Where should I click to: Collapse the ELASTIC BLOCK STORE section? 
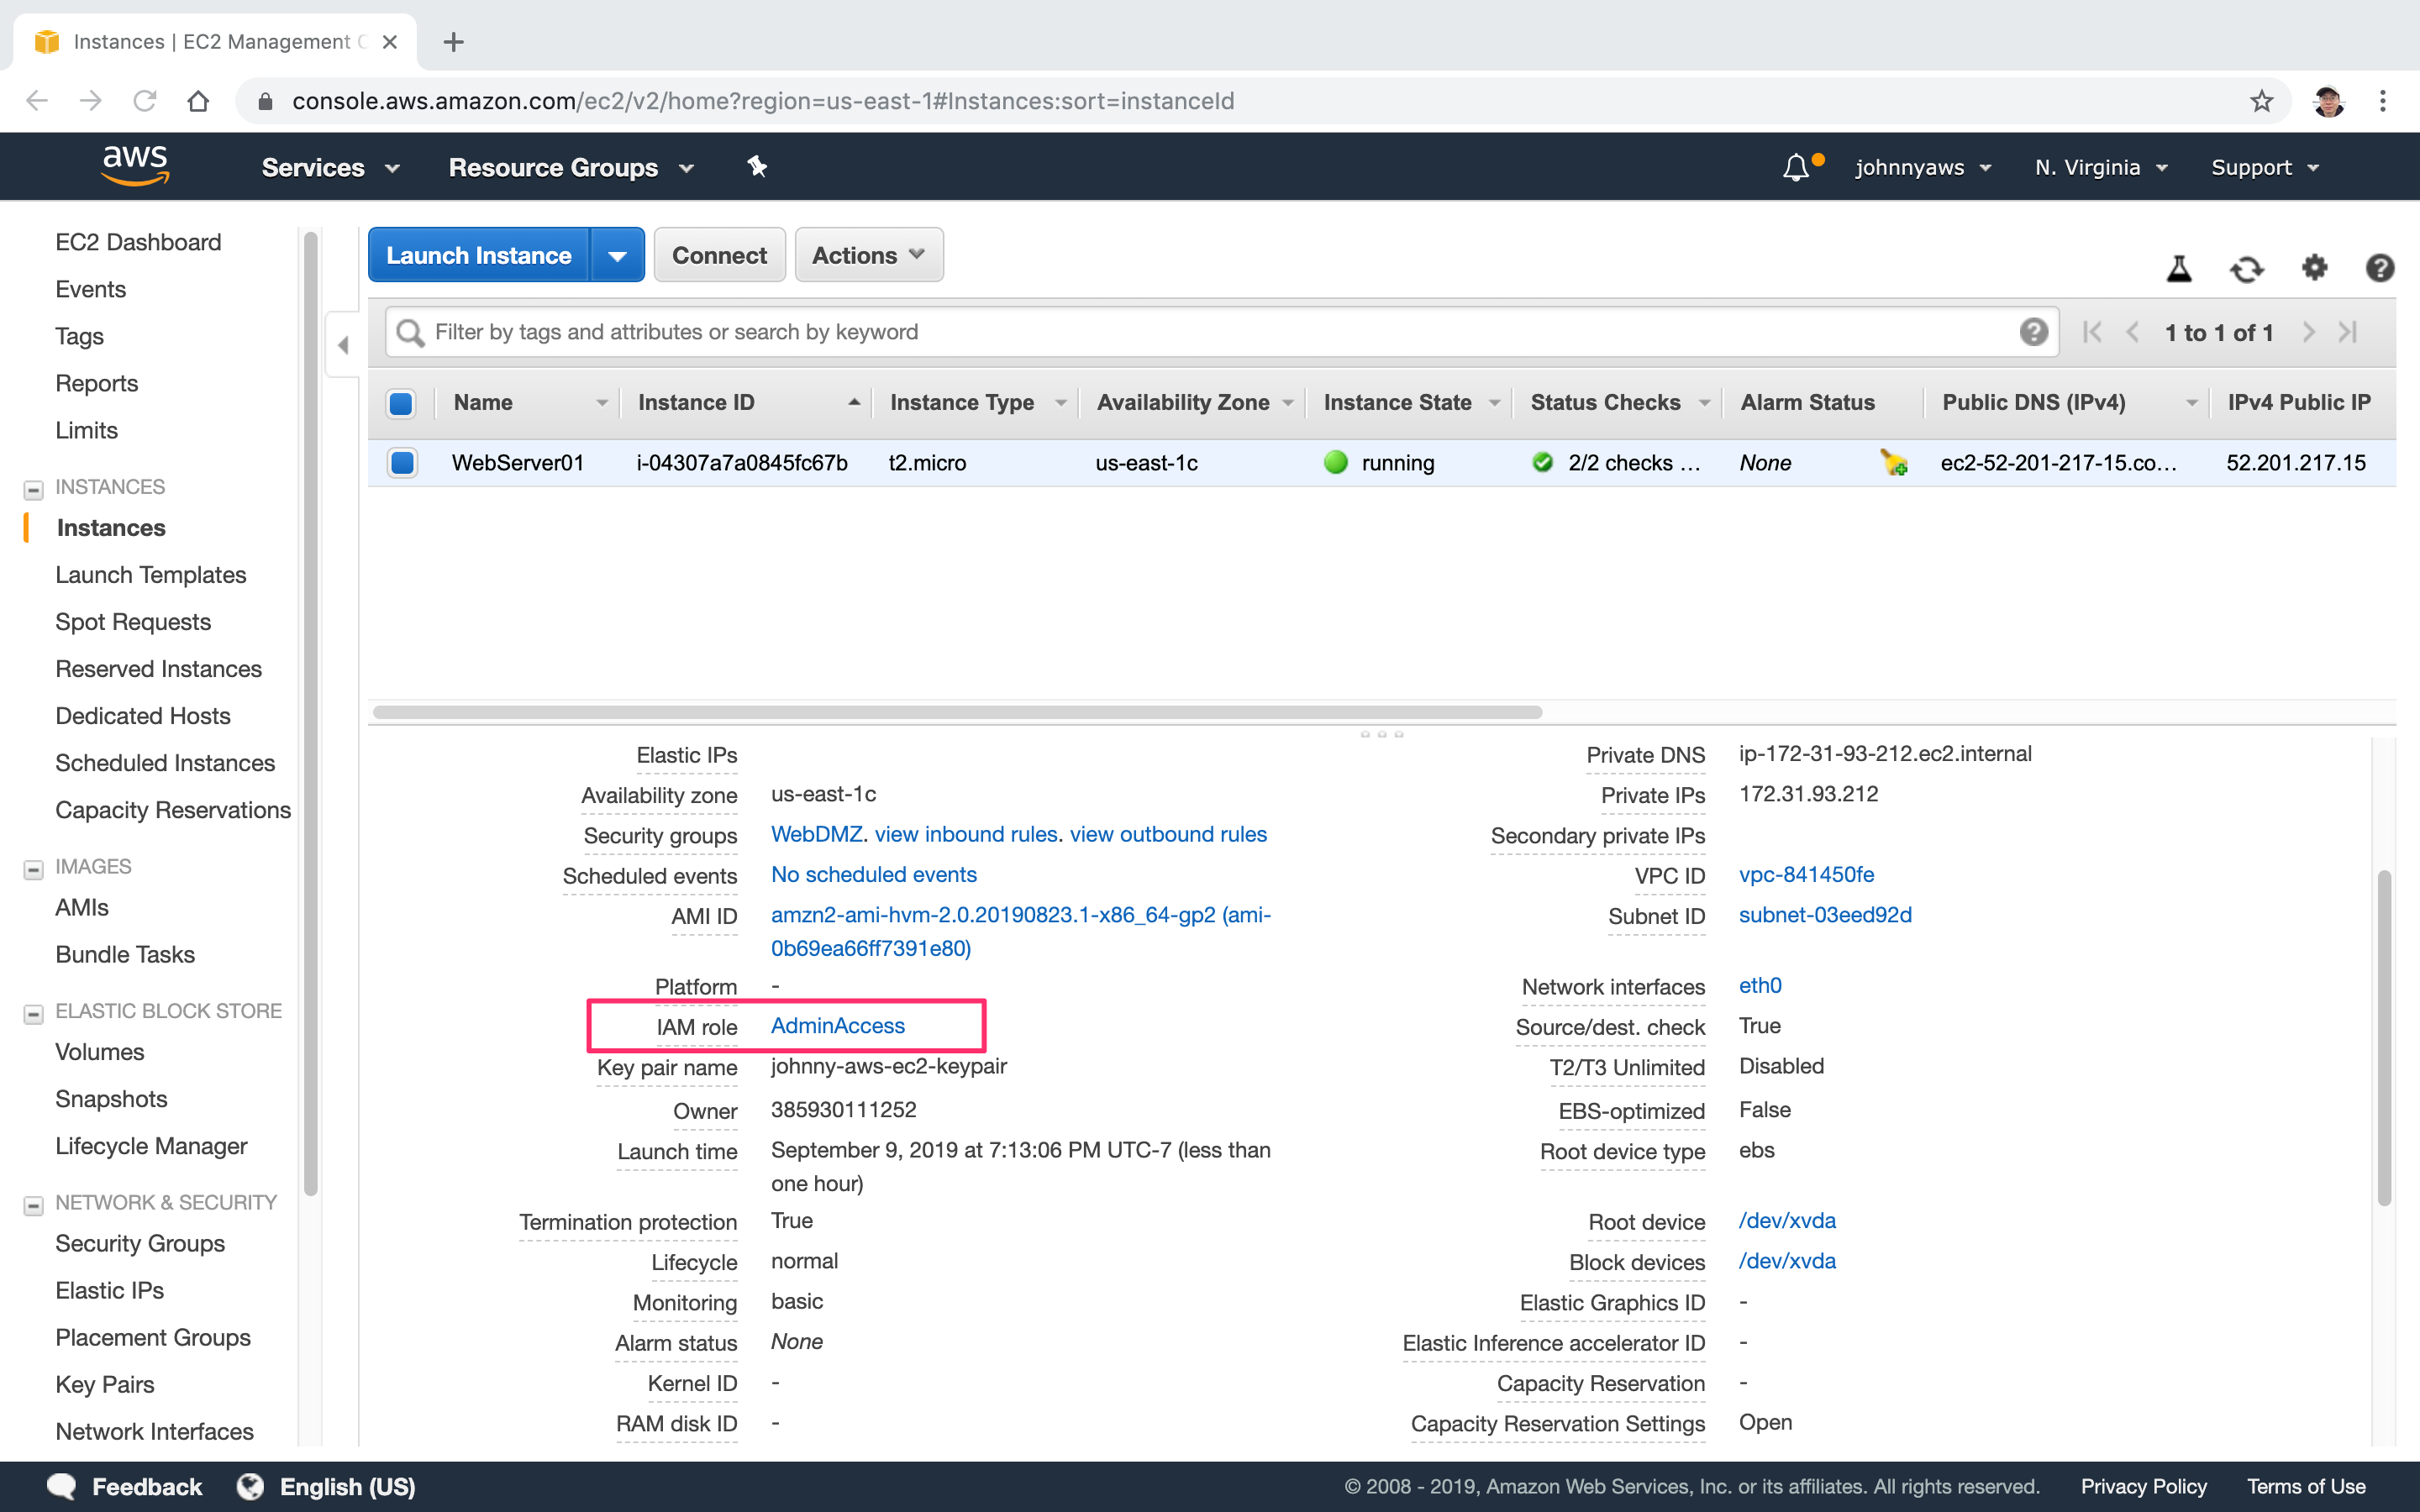point(33,1013)
